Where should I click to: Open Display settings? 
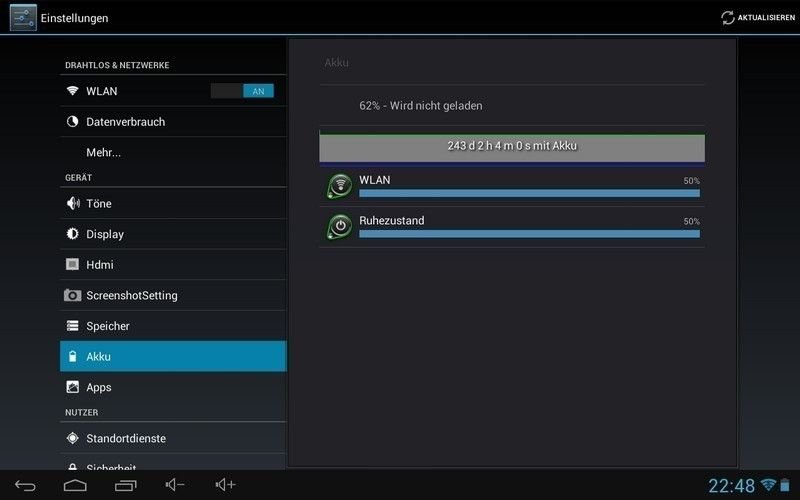tap(173, 234)
